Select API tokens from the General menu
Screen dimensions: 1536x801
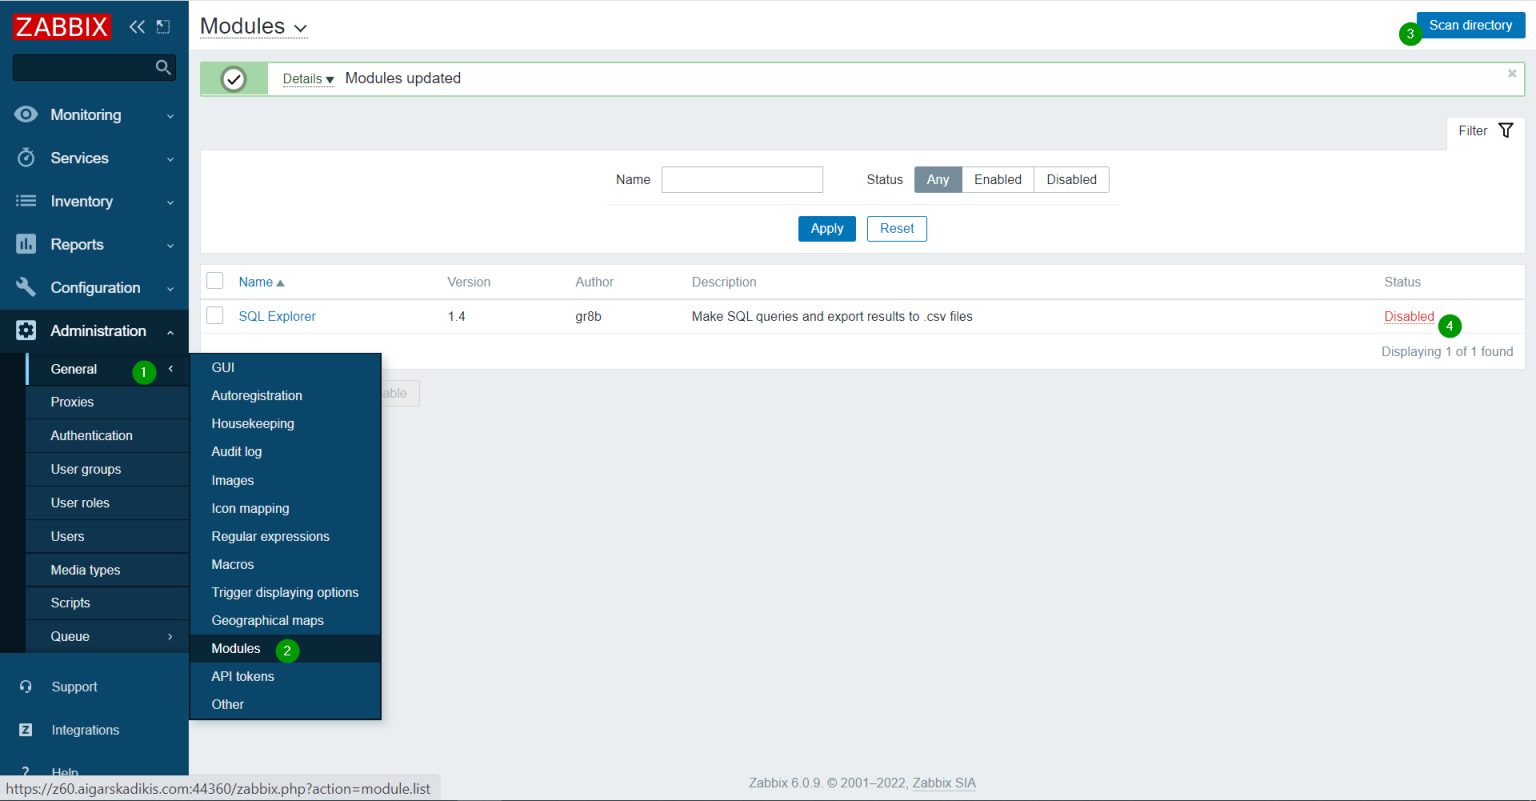click(240, 676)
